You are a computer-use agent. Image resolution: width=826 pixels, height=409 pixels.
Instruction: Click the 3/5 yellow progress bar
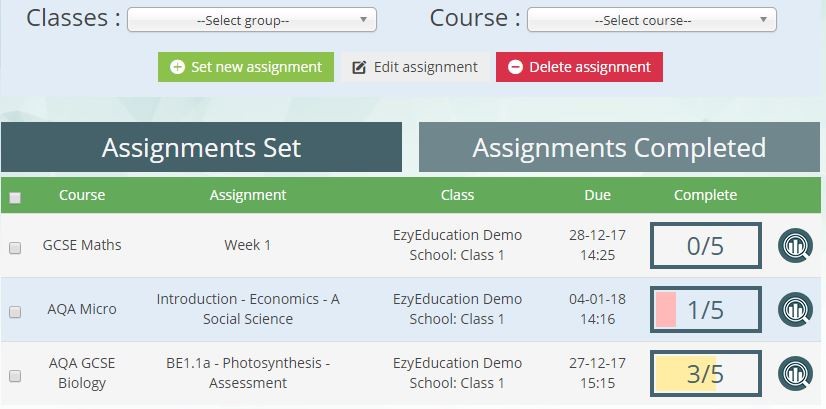click(706, 374)
